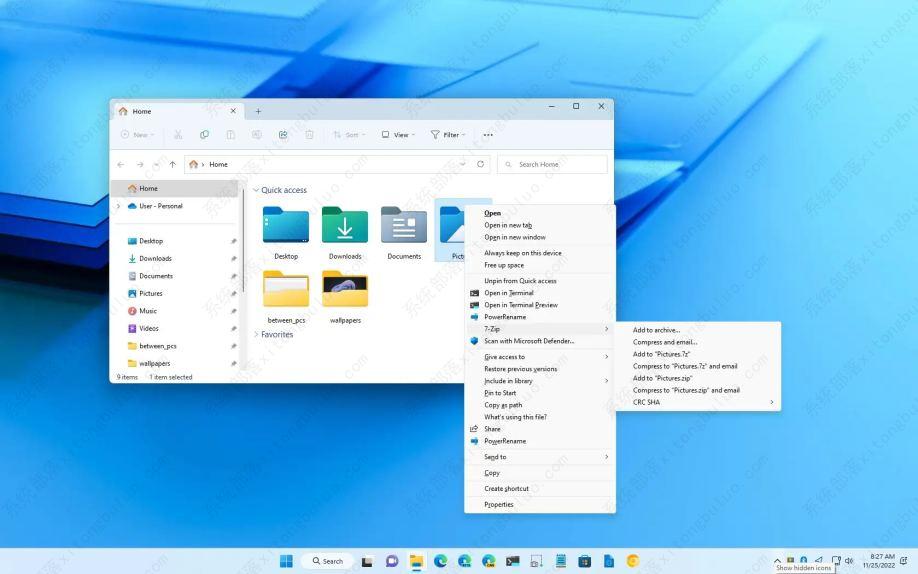This screenshot has width=918, height=574.
Task: Choose Properties in the context menu
Action: click(x=499, y=505)
